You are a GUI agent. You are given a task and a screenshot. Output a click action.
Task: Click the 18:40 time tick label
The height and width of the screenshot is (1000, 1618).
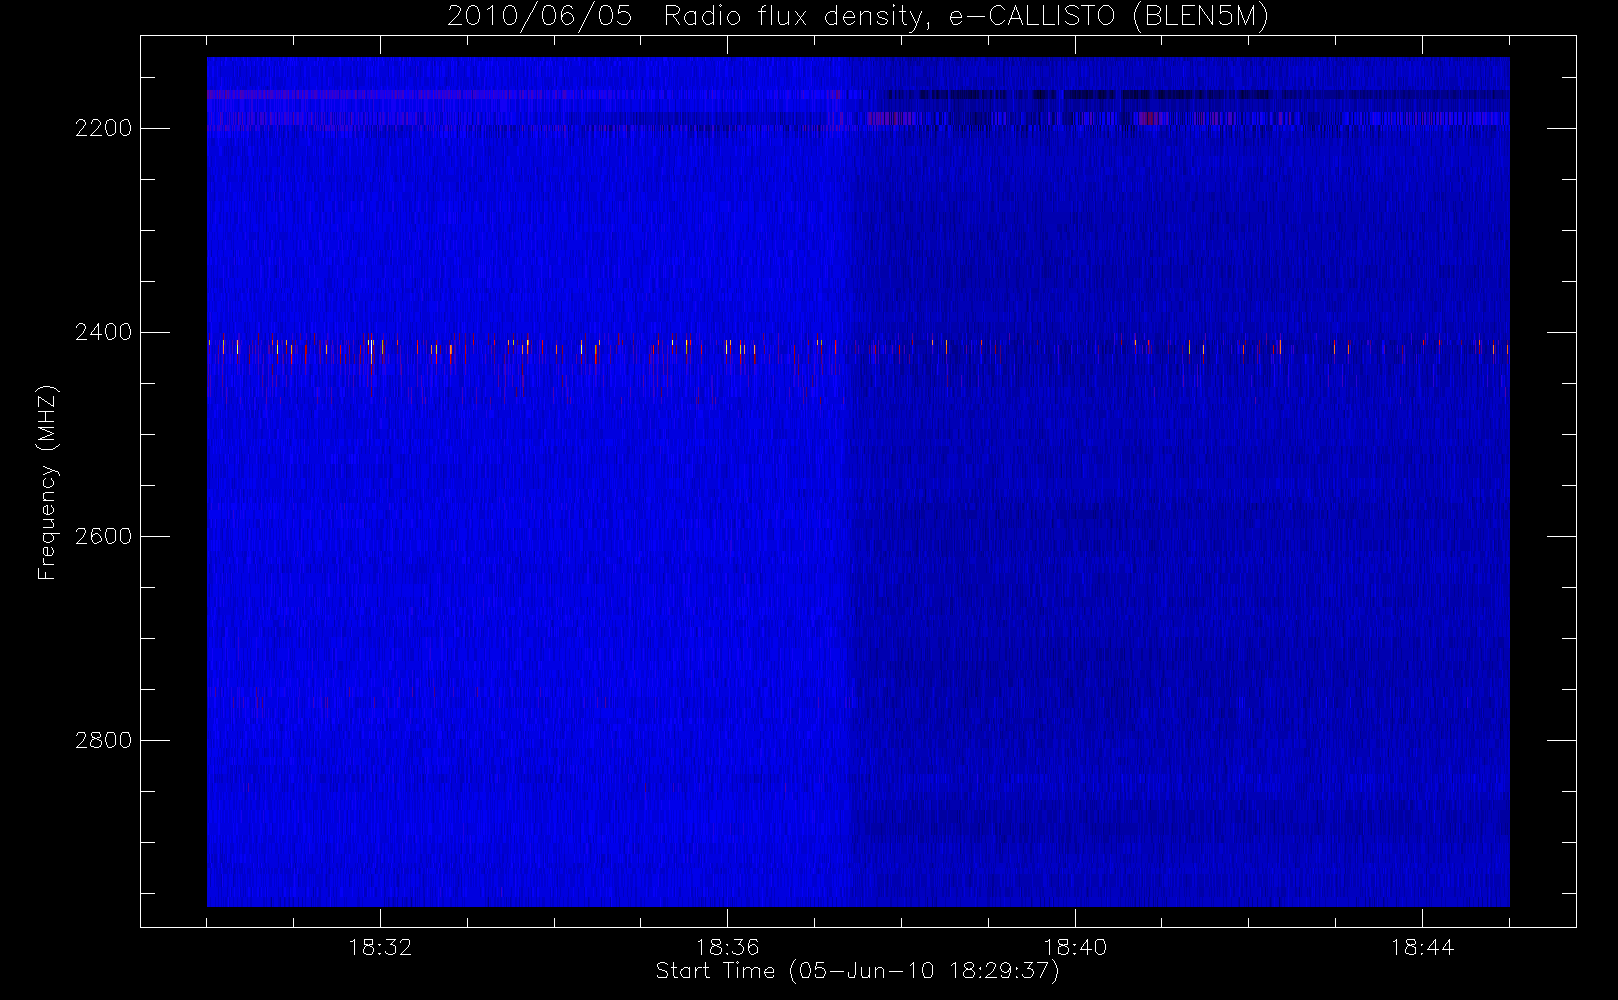1075,947
